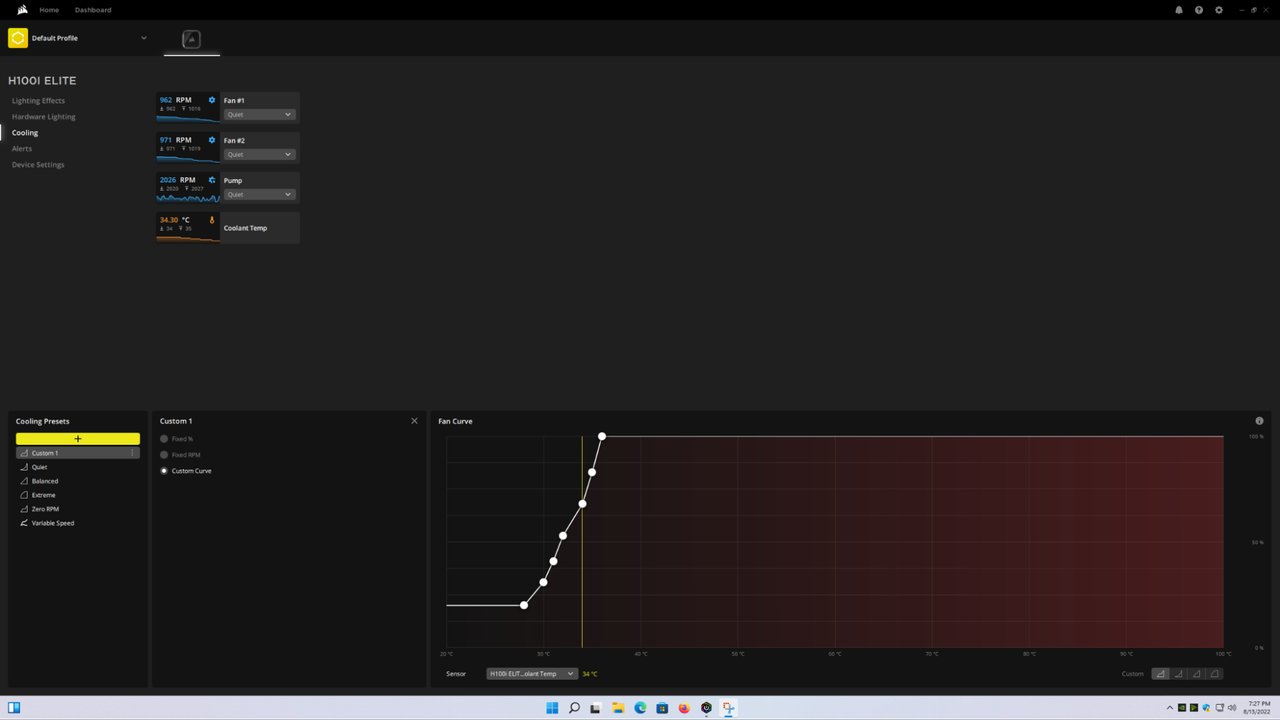Click the Corsair sails logo
Screen dimensions: 1280x720
tap(22, 10)
